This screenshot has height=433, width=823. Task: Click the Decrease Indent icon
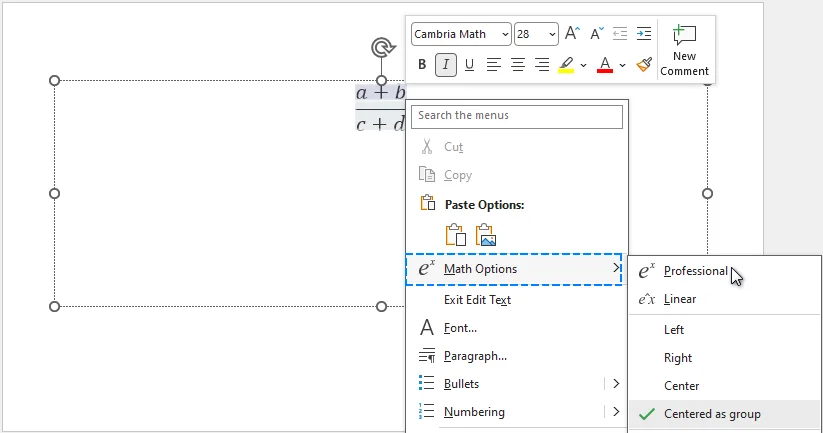620,34
